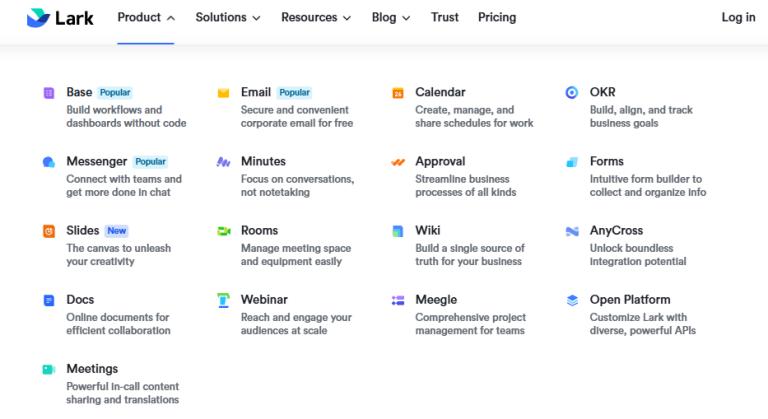768x419 pixels.
Task: Expand the Resources dropdown
Action: click(x=316, y=17)
